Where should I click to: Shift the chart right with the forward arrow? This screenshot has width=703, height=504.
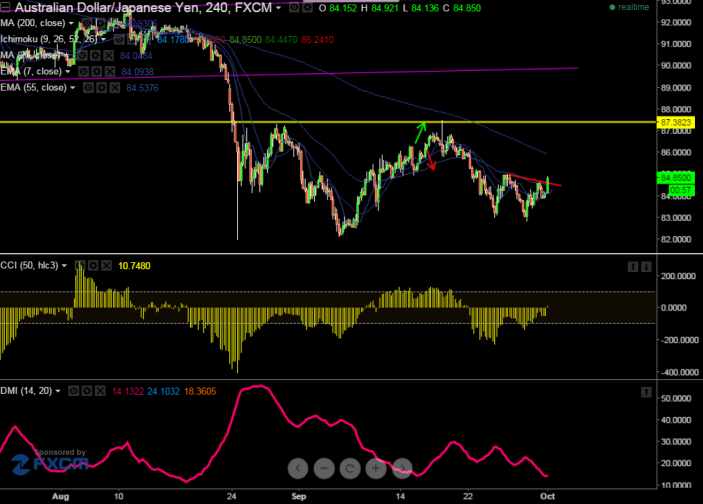402,469
